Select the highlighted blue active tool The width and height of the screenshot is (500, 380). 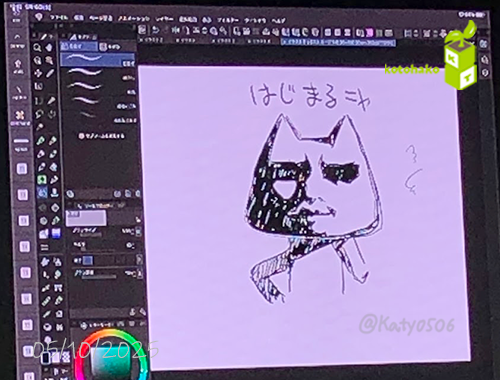click(x=42, y=193)
